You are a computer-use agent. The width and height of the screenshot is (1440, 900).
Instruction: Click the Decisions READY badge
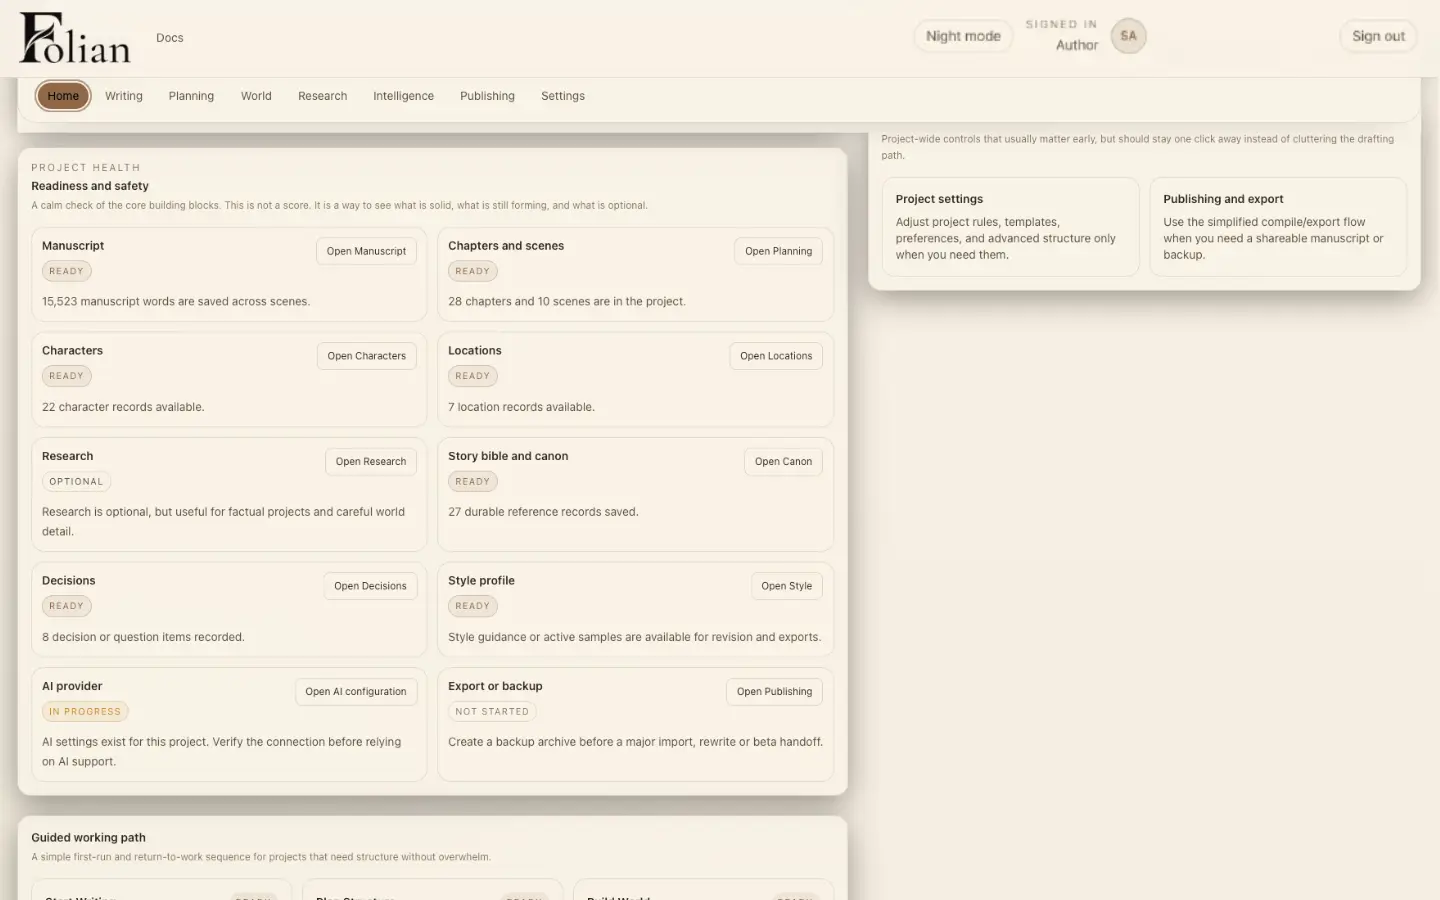67,606
